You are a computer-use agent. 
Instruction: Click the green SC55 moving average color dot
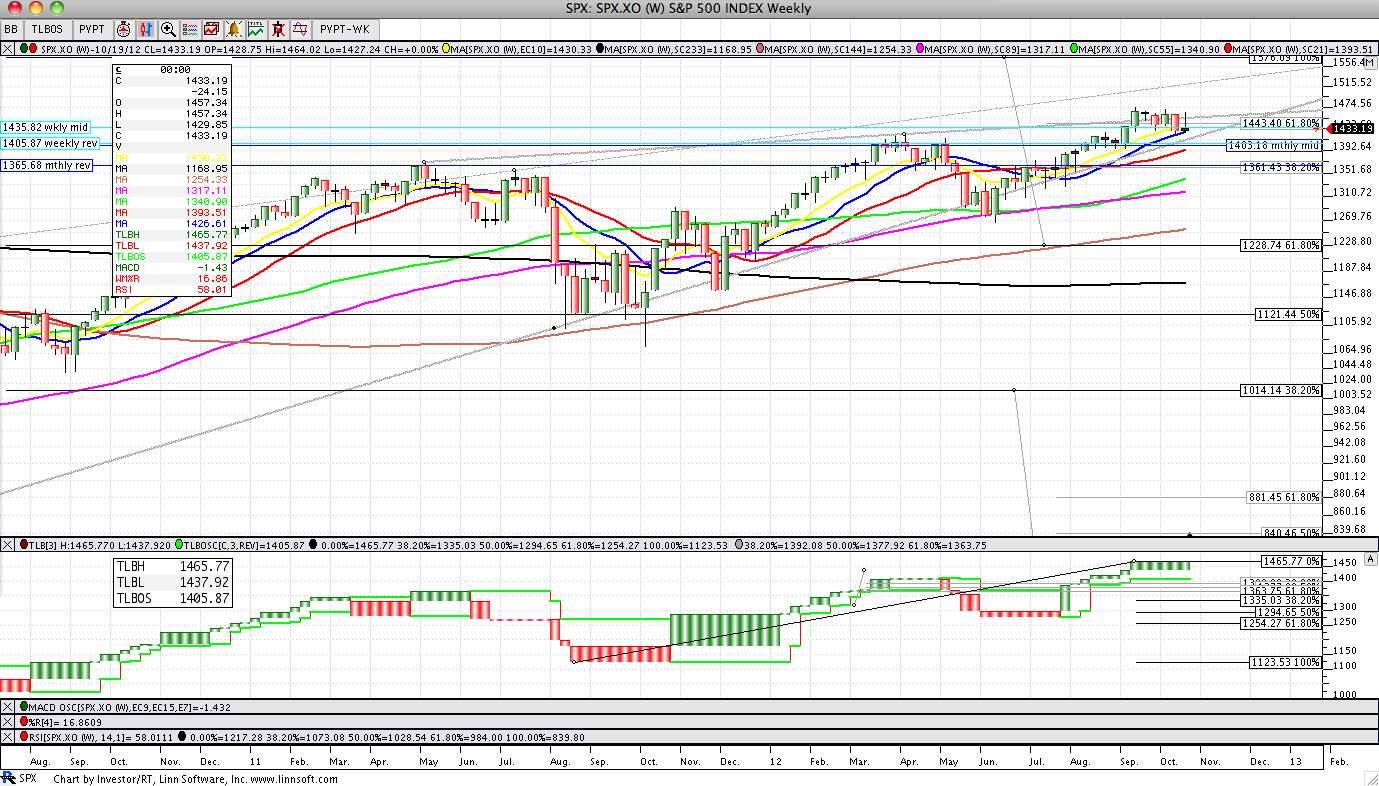1074,49
